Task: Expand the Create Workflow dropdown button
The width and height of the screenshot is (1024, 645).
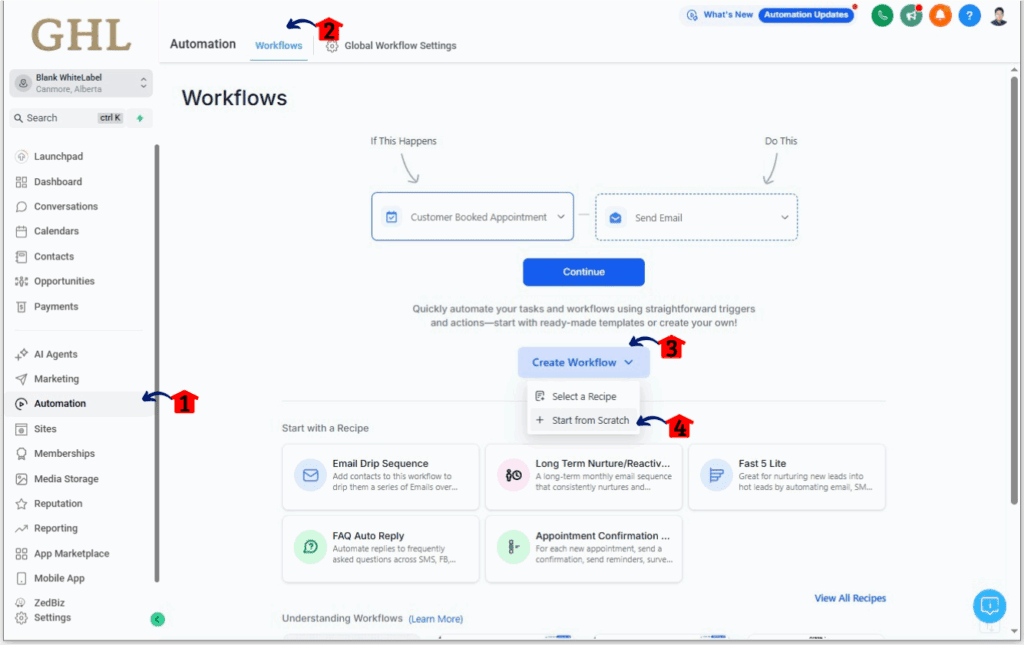Action: (x=584, y=362)
